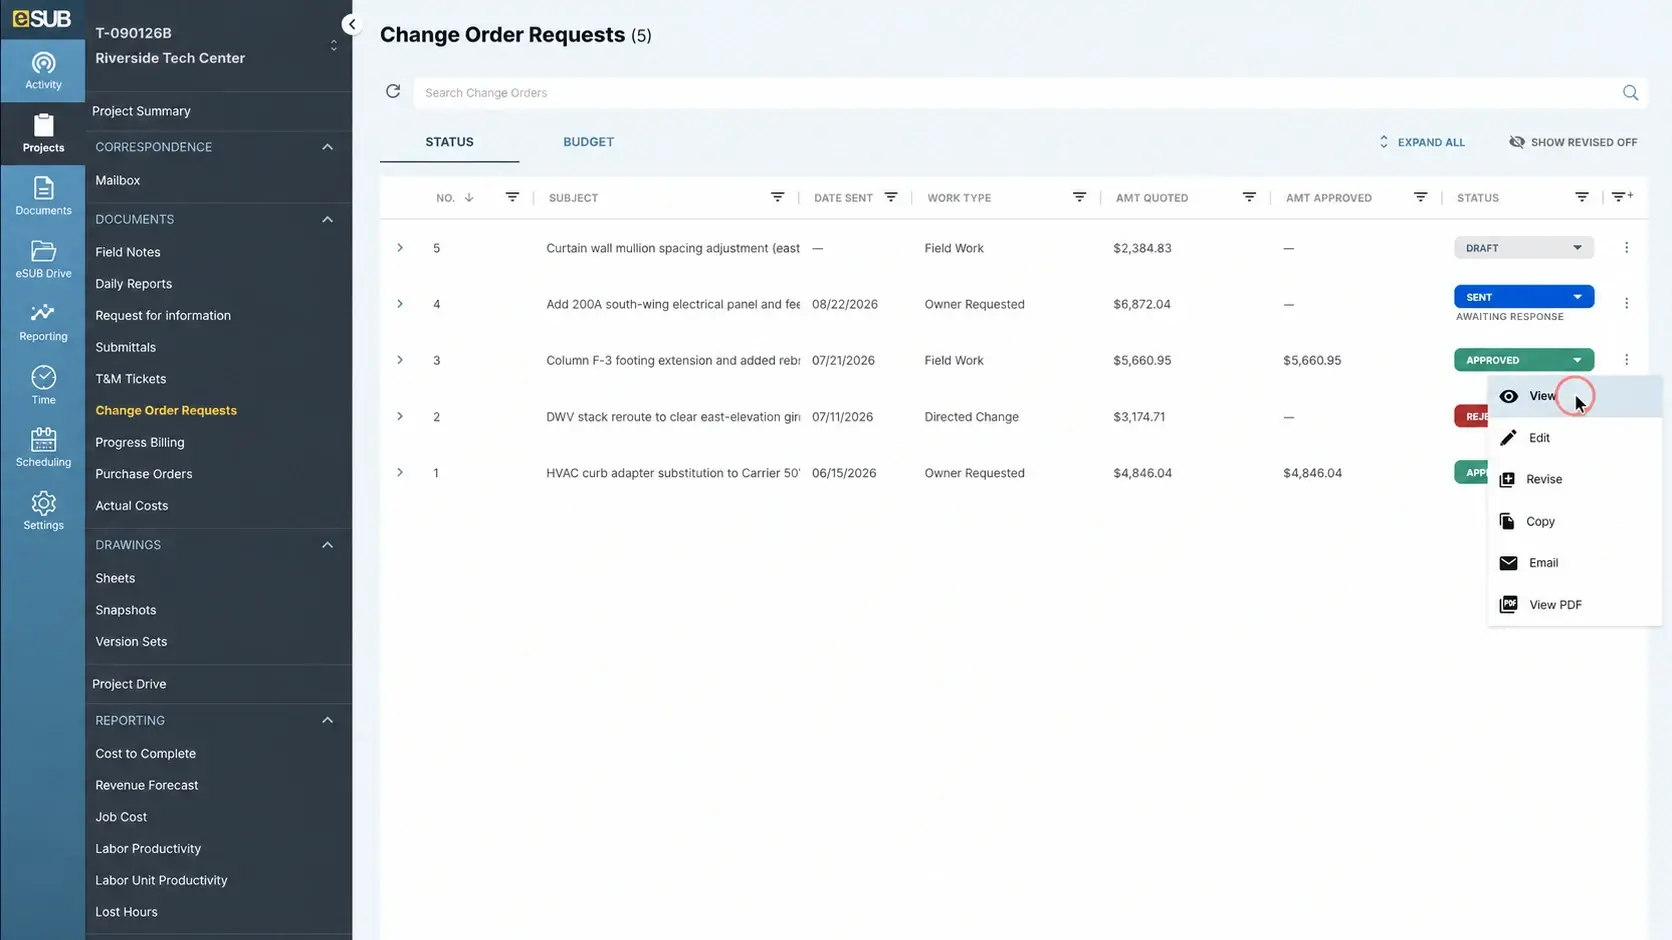The image size is (1672, 940).
Task: Open the project switcher arrows
Action: click(334, 46)
